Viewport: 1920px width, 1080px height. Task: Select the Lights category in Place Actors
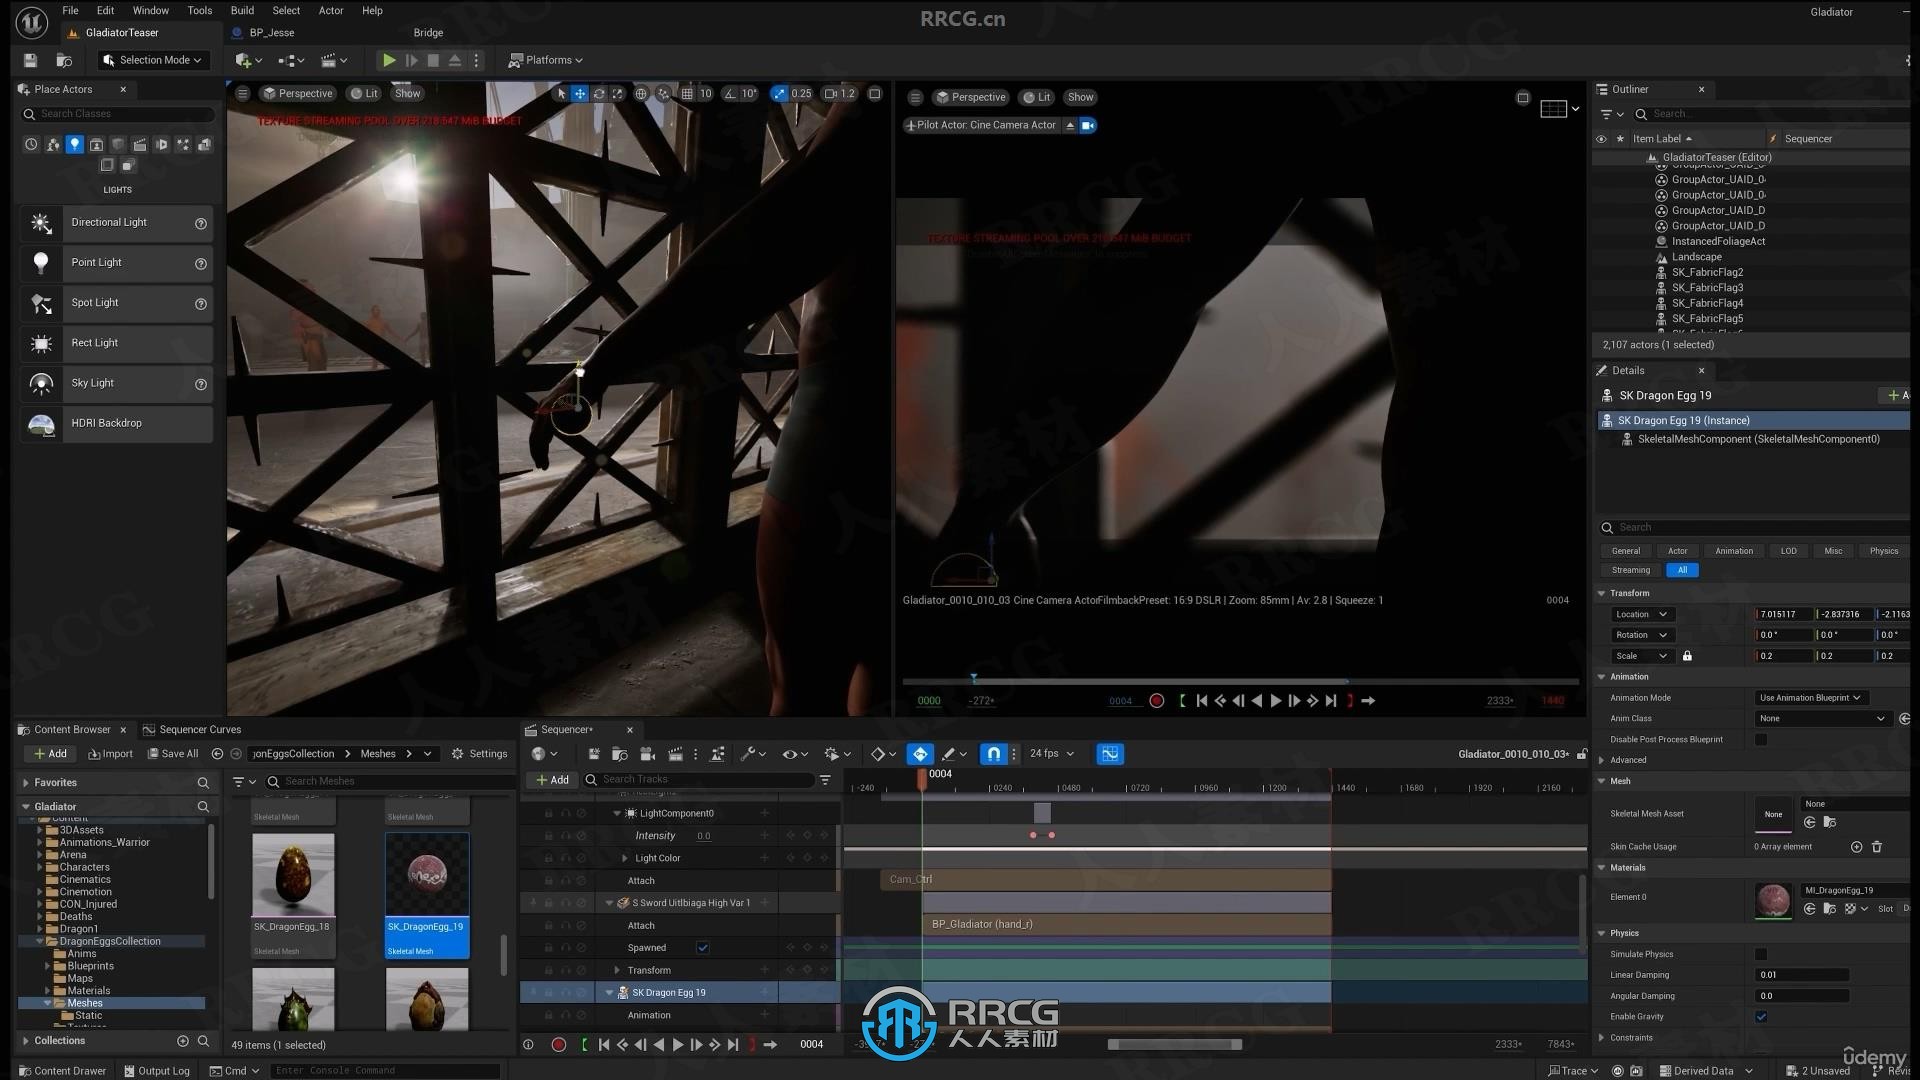coord(74,144)
